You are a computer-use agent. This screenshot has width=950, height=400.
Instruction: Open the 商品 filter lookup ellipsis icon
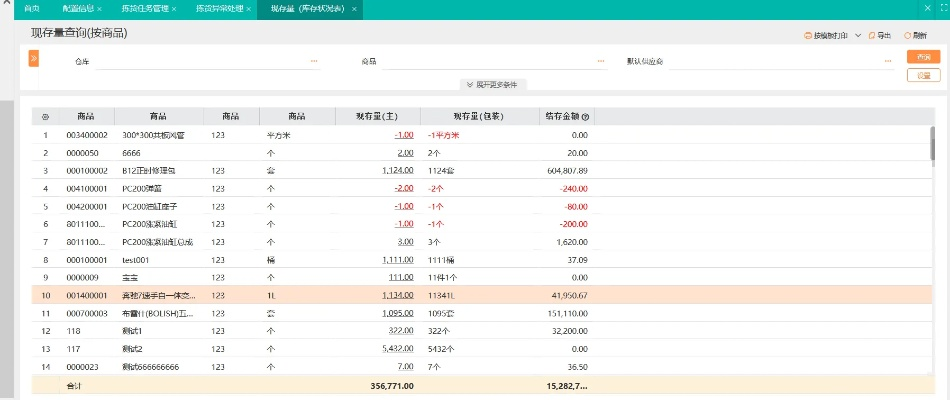(600, 61)
